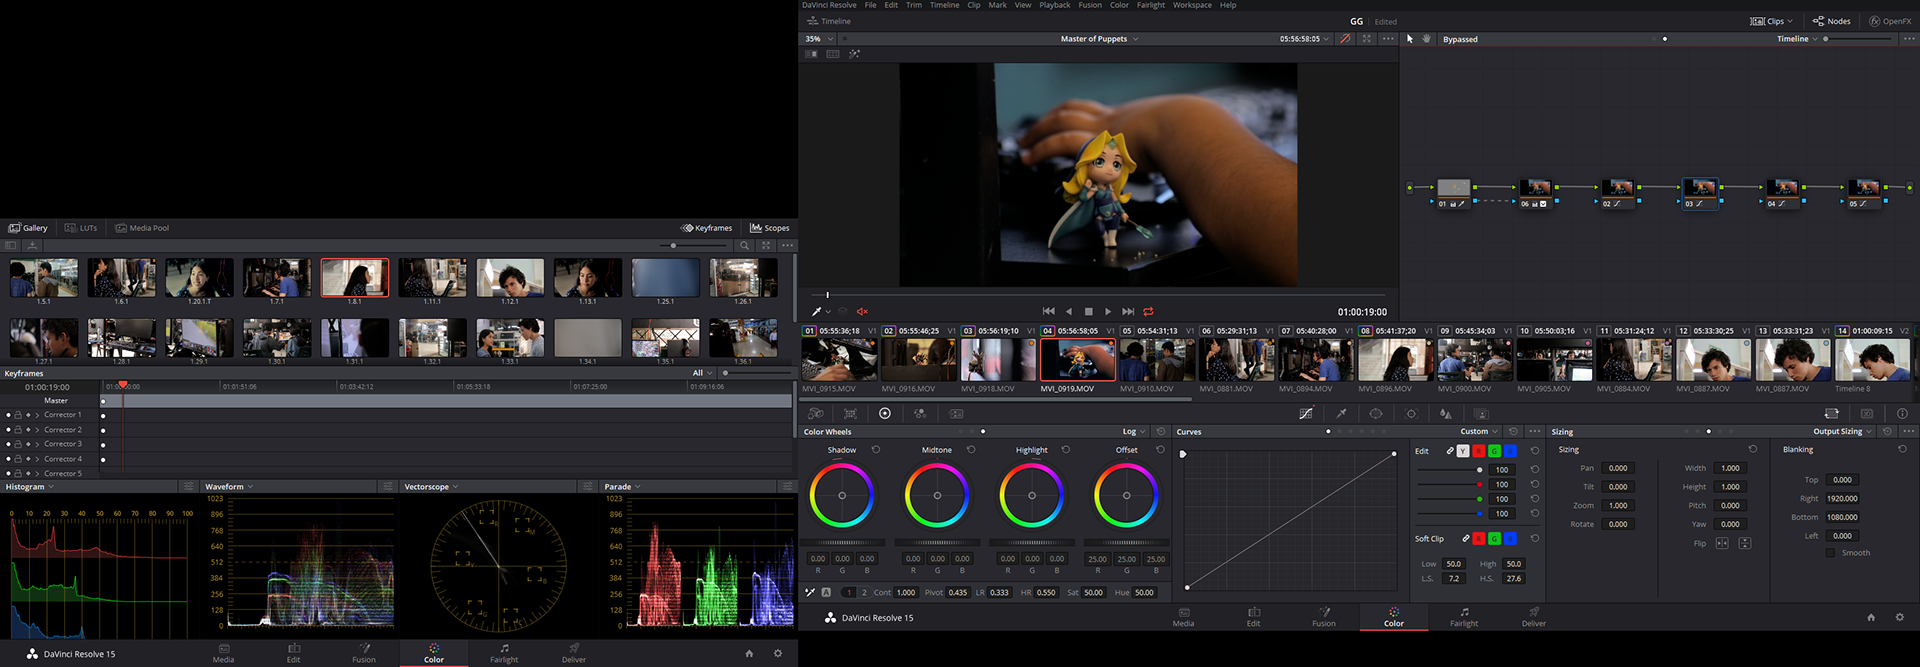
Task: Open Parade scope settings icon
Action: 787,487
